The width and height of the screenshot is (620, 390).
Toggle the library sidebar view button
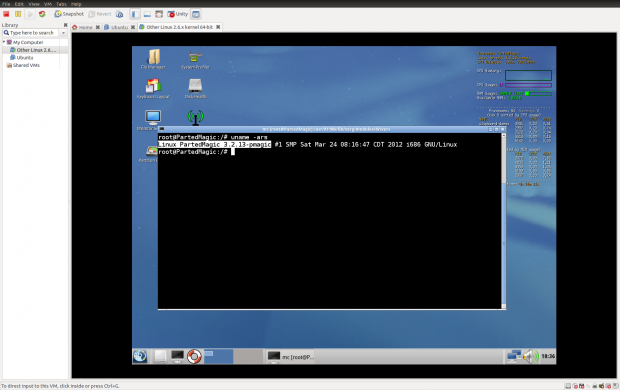point(135,14)
